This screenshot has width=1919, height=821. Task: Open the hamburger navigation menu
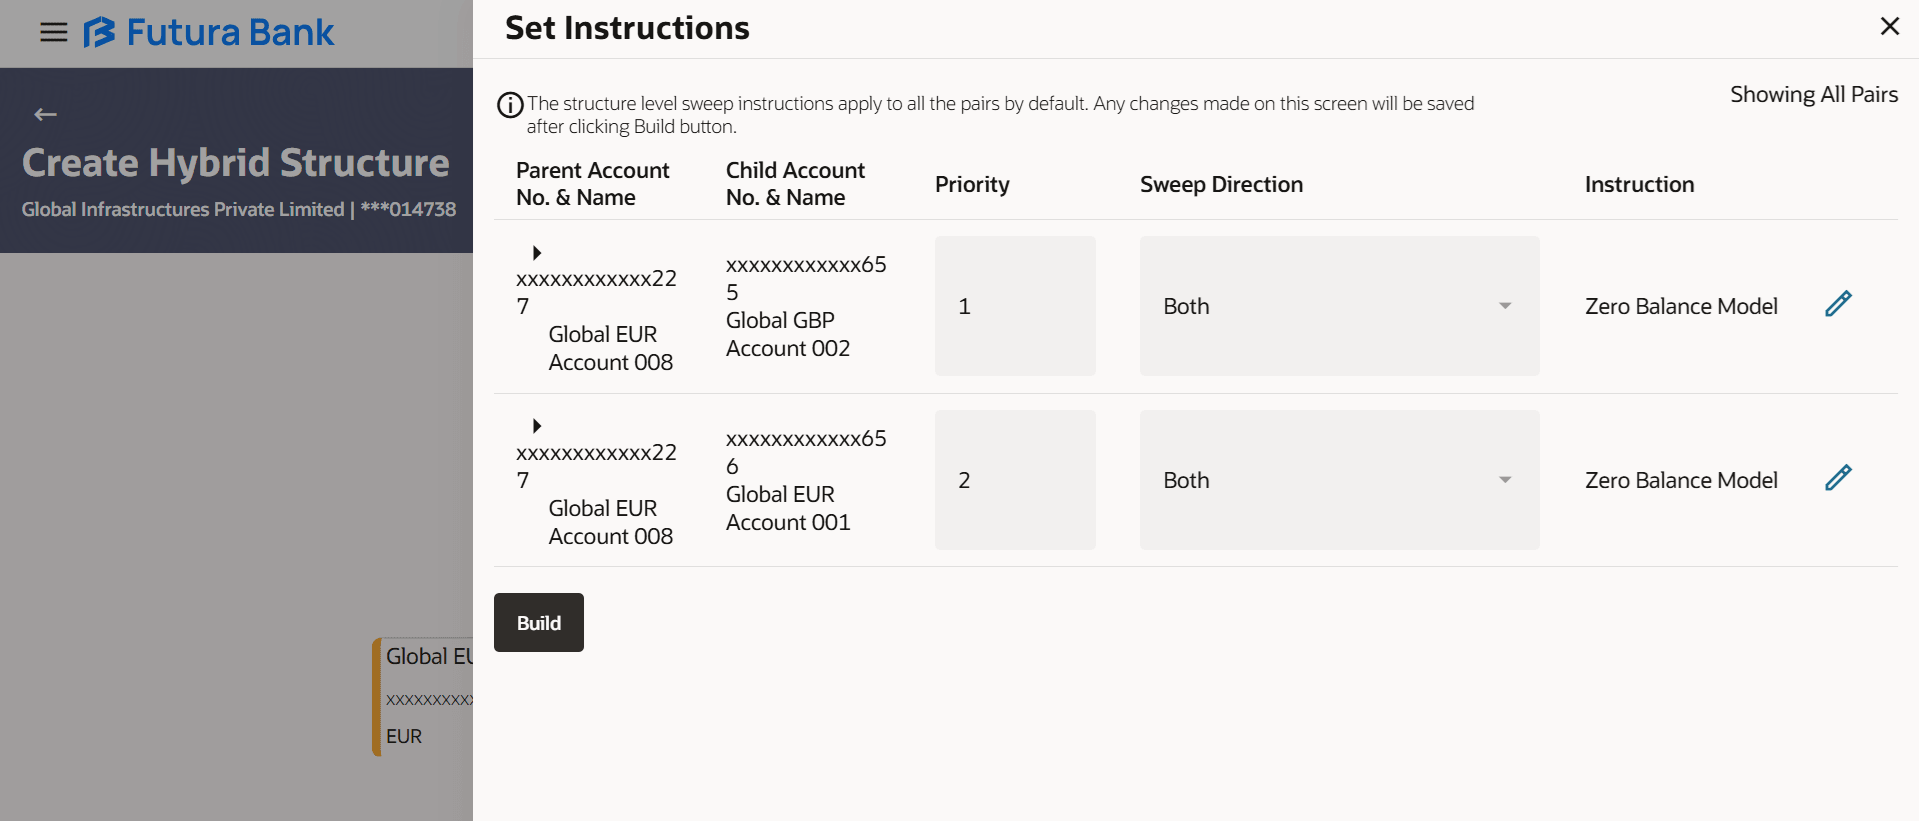tap(53, 33)
